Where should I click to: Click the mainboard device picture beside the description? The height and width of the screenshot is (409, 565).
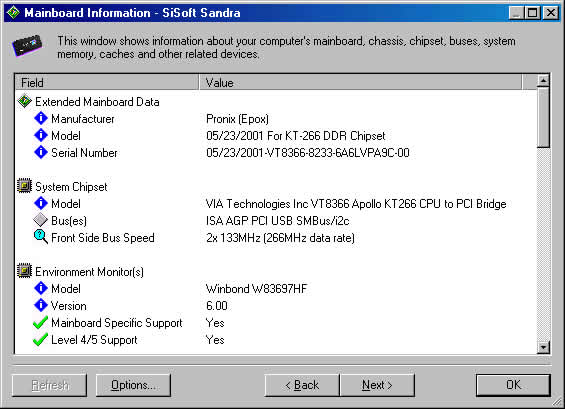click(x=27, y=45)
